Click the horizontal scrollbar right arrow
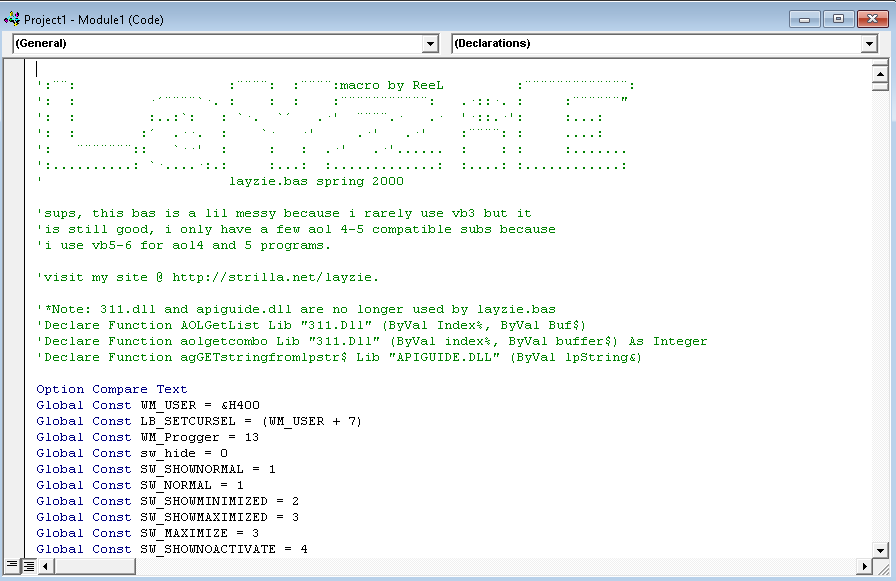Screen dimensions: 896x581 pyautogui.click(x=864, y=565)
